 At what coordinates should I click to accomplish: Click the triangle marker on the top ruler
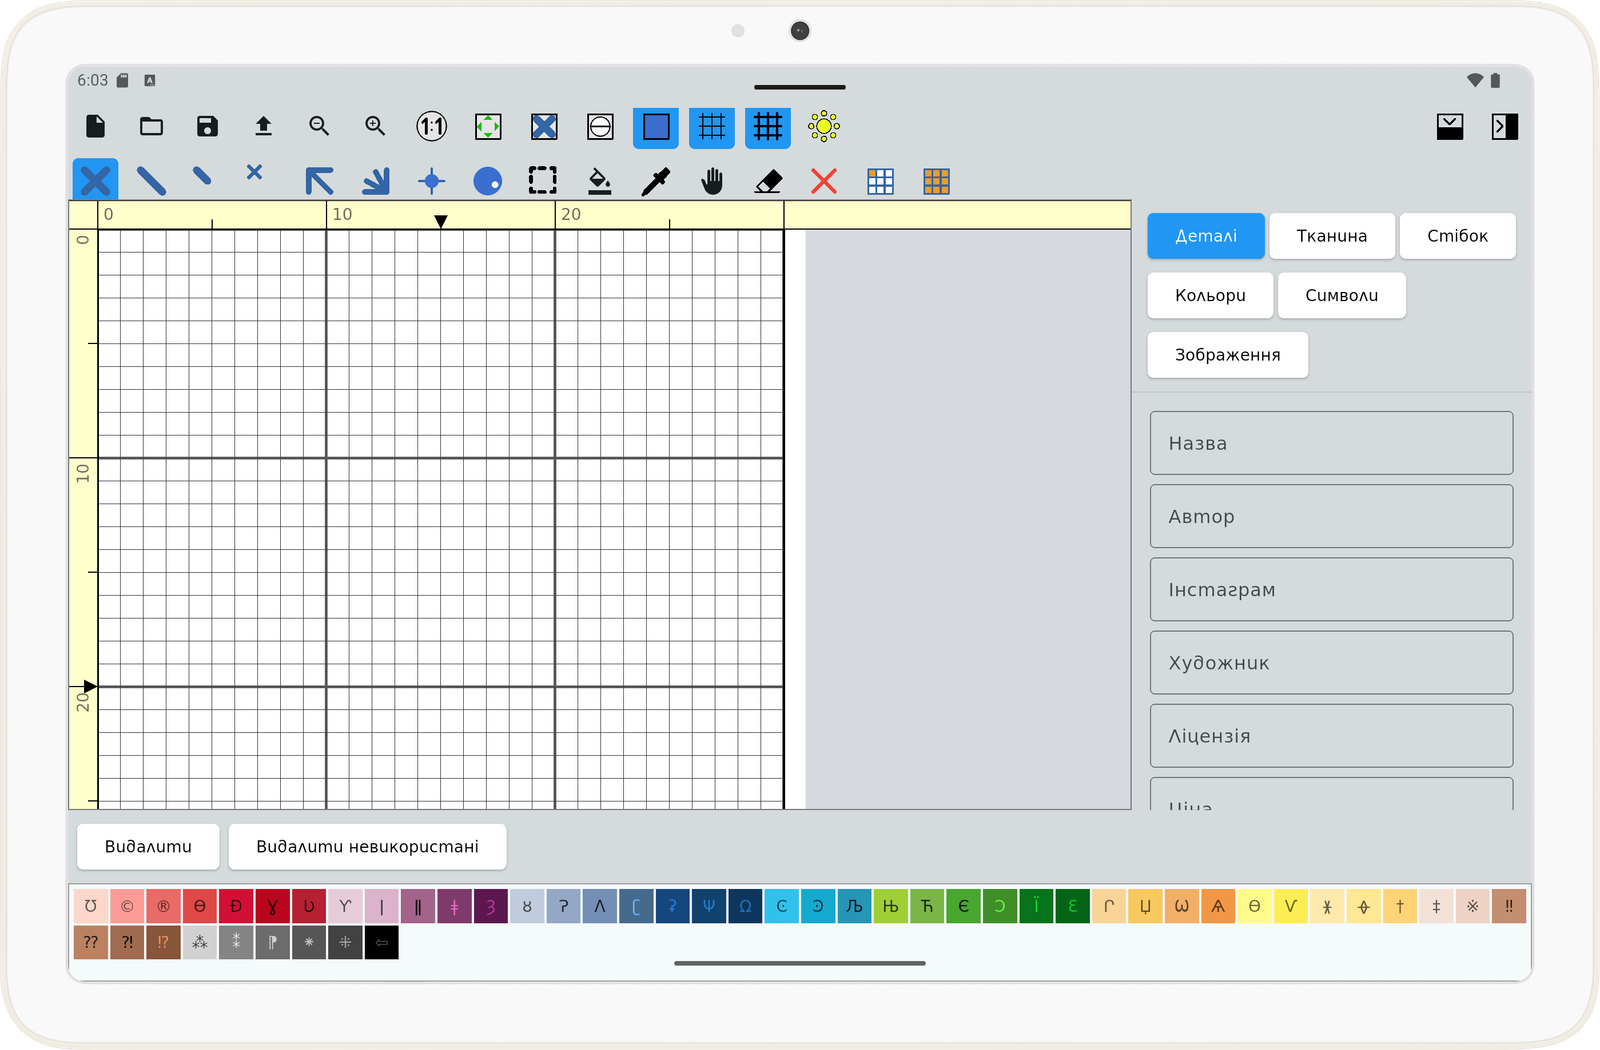click(x=441, y=221)
